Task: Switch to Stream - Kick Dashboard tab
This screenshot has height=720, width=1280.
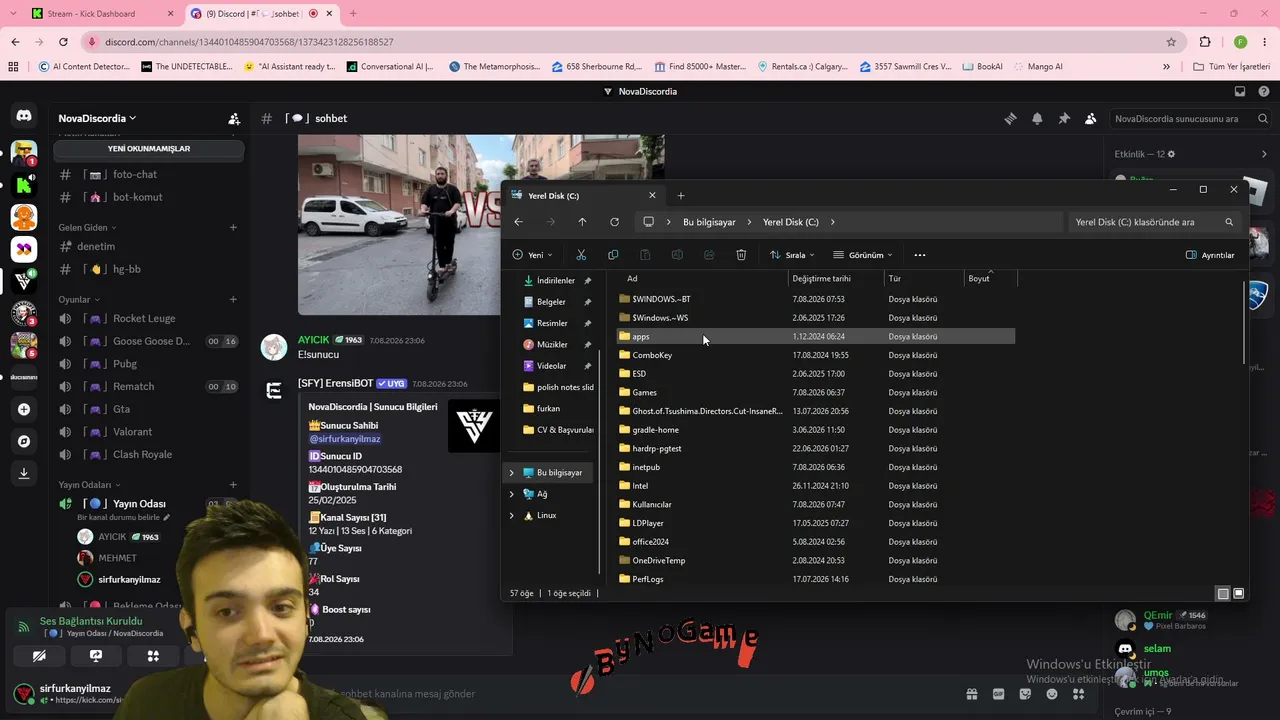Action: 100,14
